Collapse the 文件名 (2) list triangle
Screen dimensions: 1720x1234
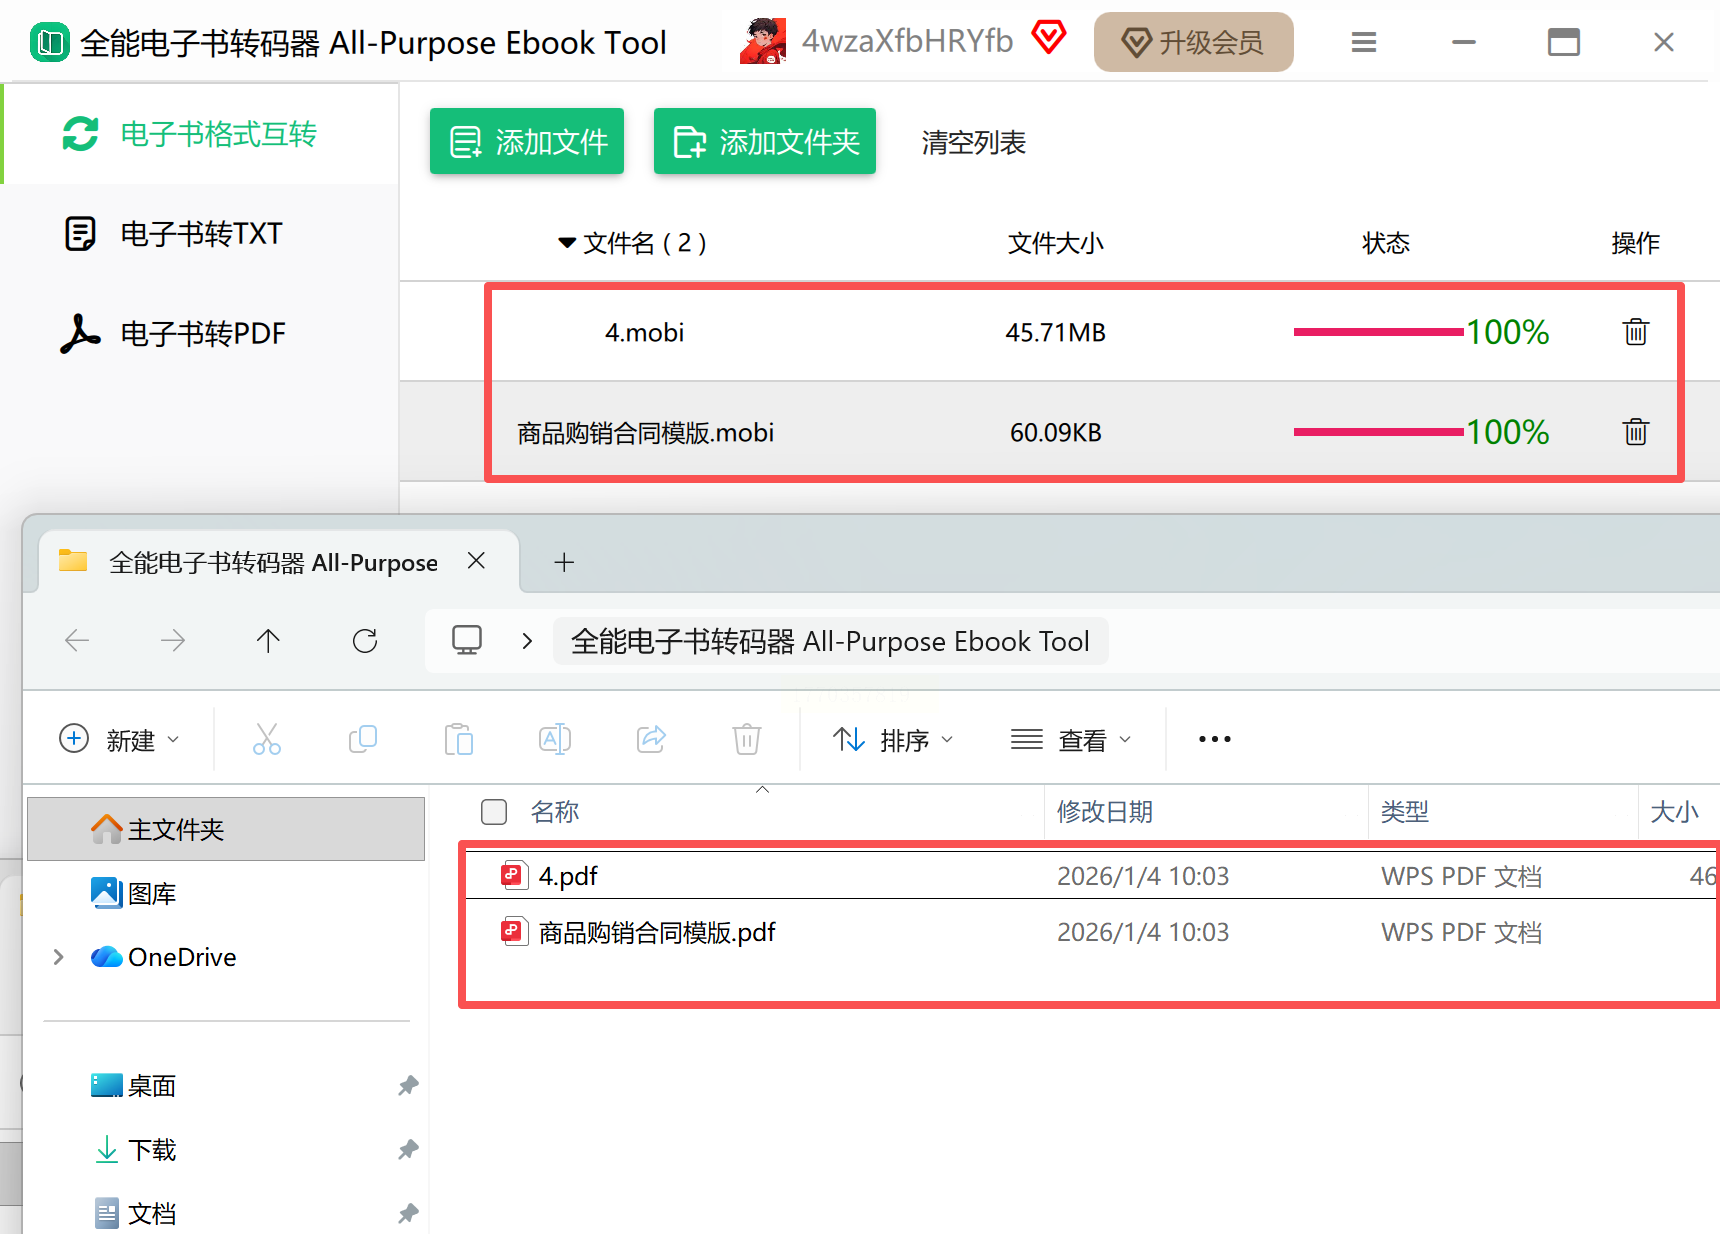(x=567, y=243)
